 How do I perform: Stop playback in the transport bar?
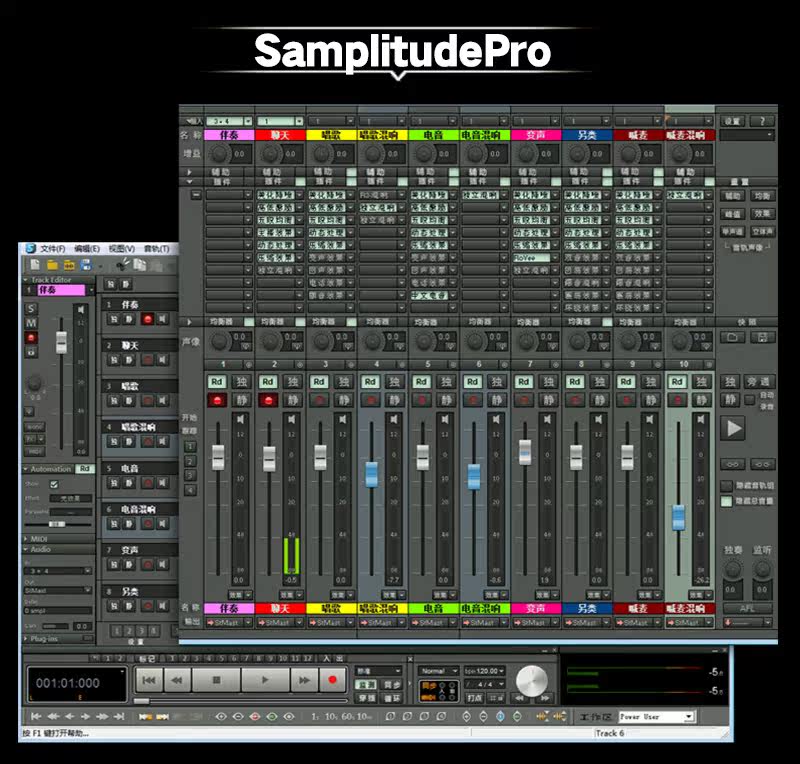tap(216, 680)
